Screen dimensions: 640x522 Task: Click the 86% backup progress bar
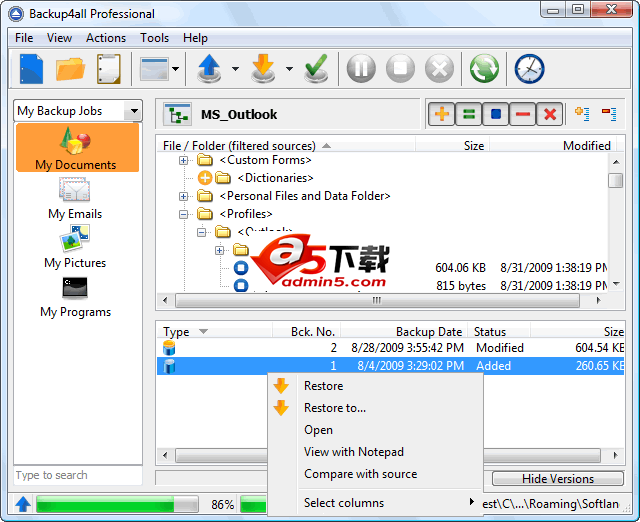tap(117, 504)
